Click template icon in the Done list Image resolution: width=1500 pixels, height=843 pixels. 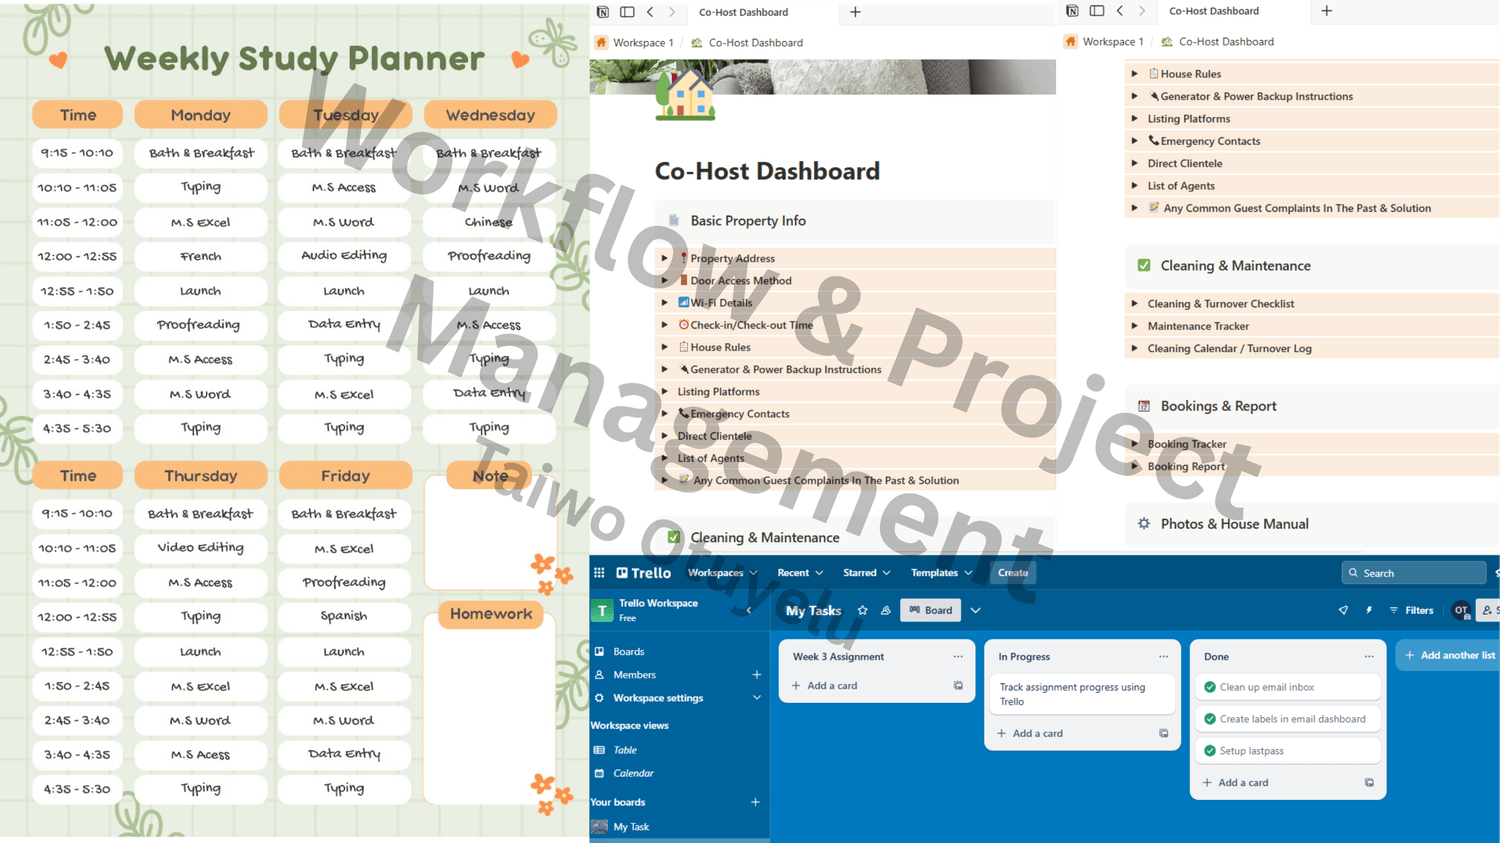point(1369,783)
